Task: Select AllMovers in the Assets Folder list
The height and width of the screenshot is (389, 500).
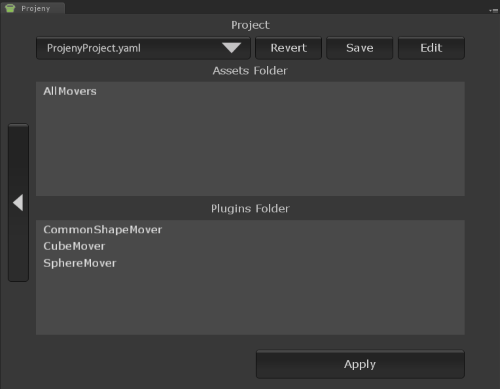Action: 70,91
